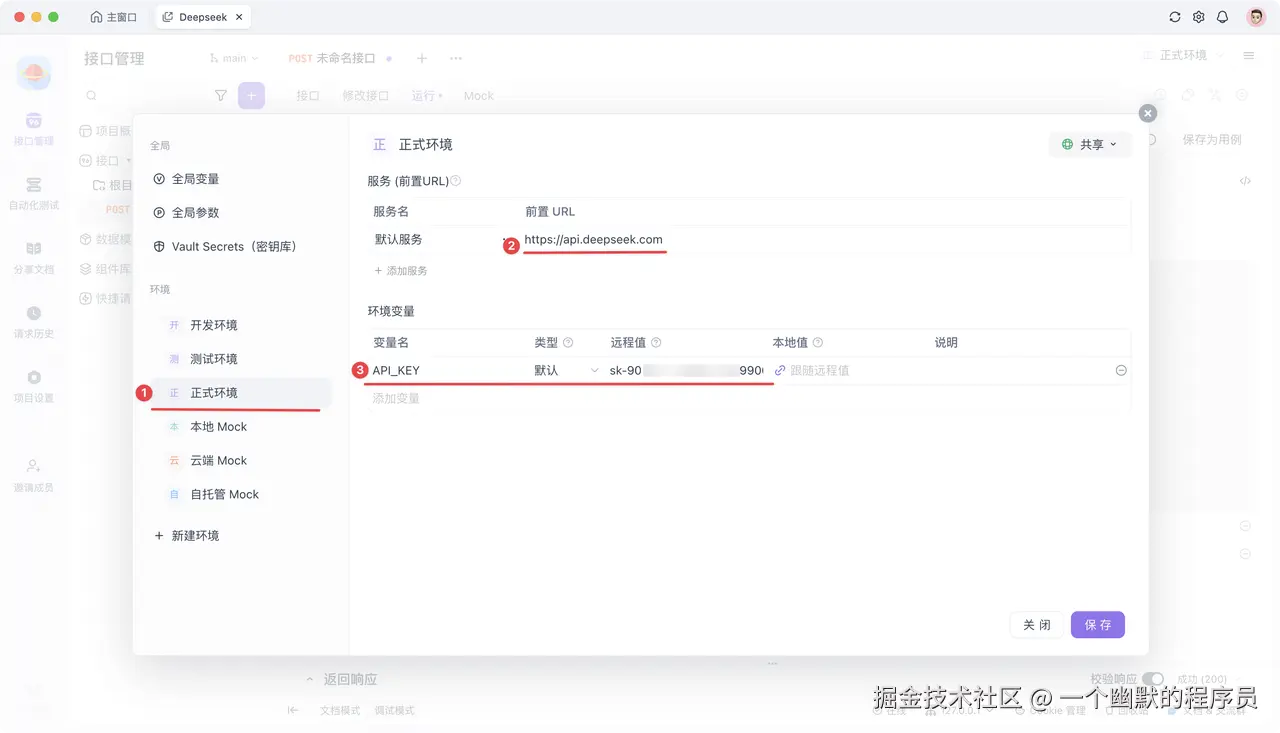Click the refresh icon in title bar
Screen dimensions: 1280x733
click(1175, 17)
